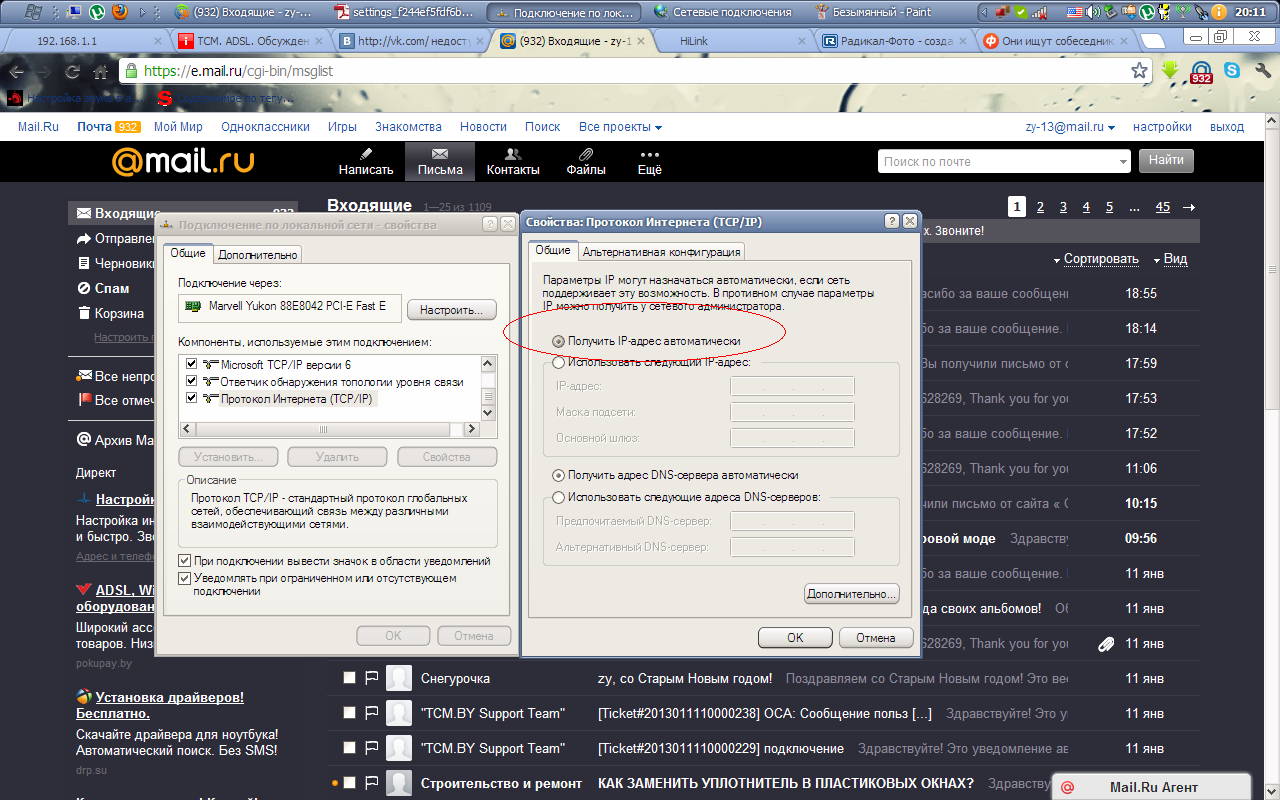This screenshot has width=1280, height=800.
Task: Open Вид dropdown
Action: pyautogui.click(x=1170, y=259)
